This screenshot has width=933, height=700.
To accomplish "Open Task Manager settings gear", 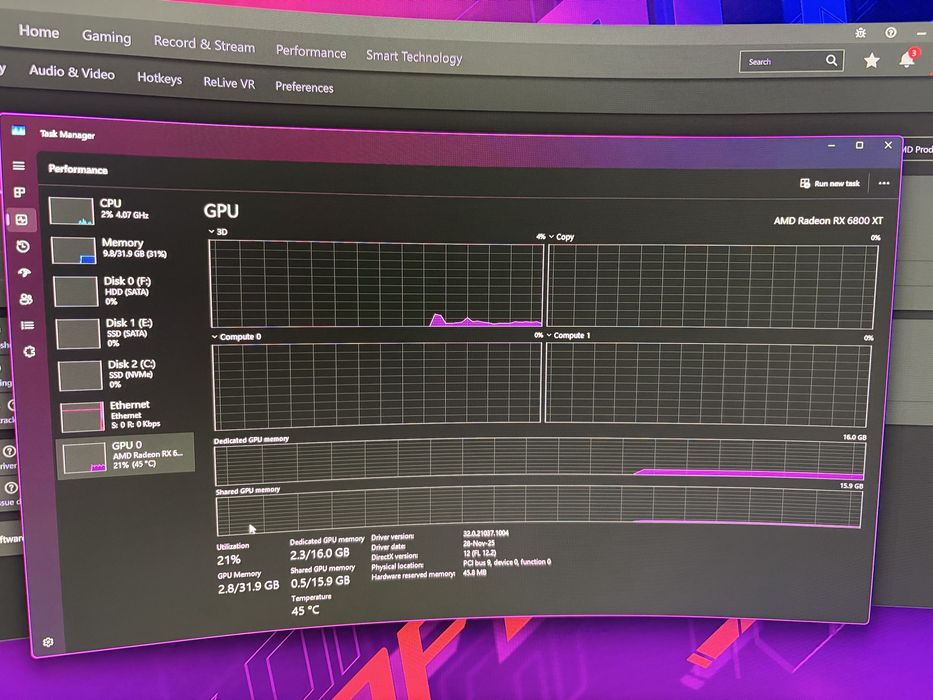I will coord(48,642).
